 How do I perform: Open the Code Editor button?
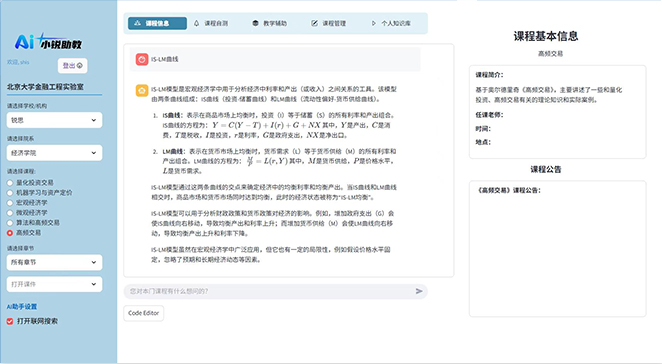(x=144, y=313)
